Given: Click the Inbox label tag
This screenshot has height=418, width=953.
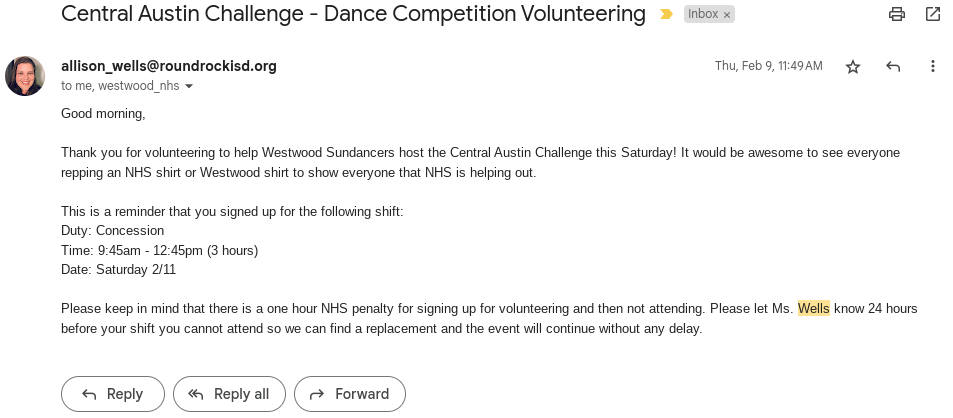Looking at the screenshot, I should click(703, 14).
